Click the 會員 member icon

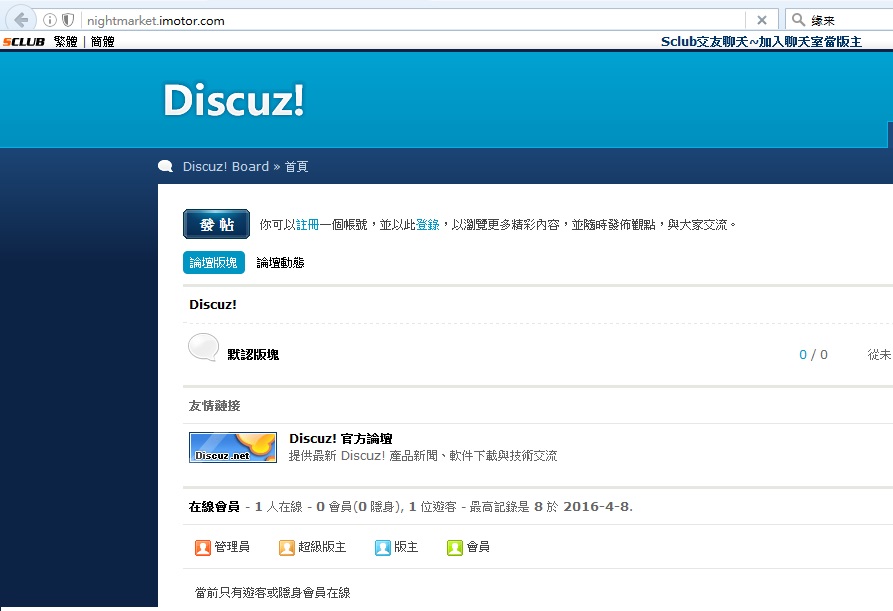click(454, 547)
